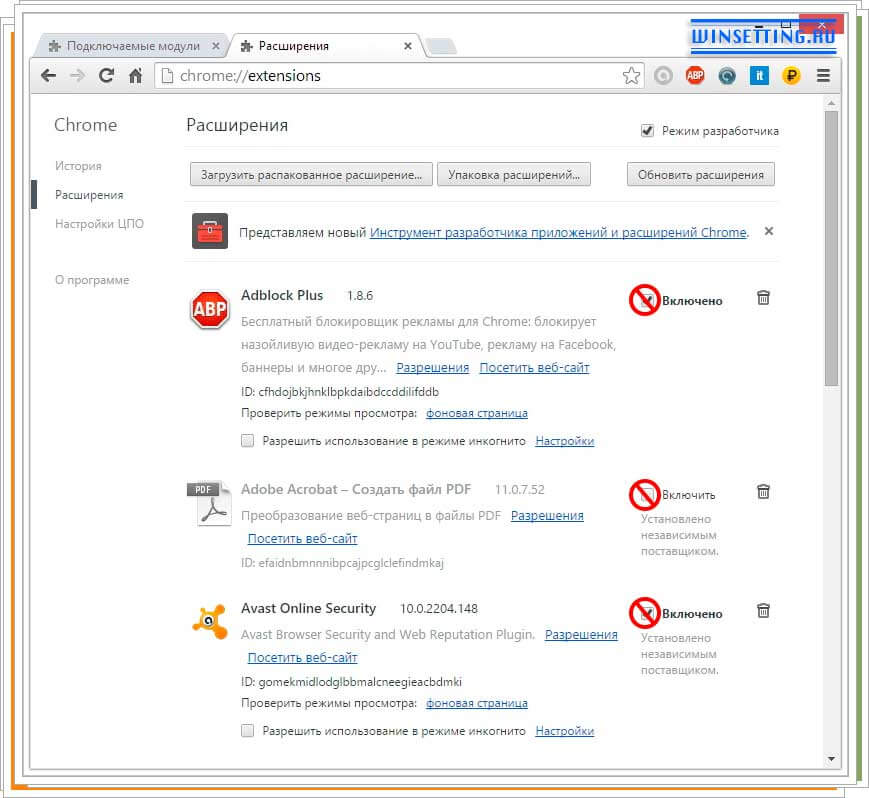Click the Home button in the toolbar
The image size is (869, 798).
[x=135, y=75]
